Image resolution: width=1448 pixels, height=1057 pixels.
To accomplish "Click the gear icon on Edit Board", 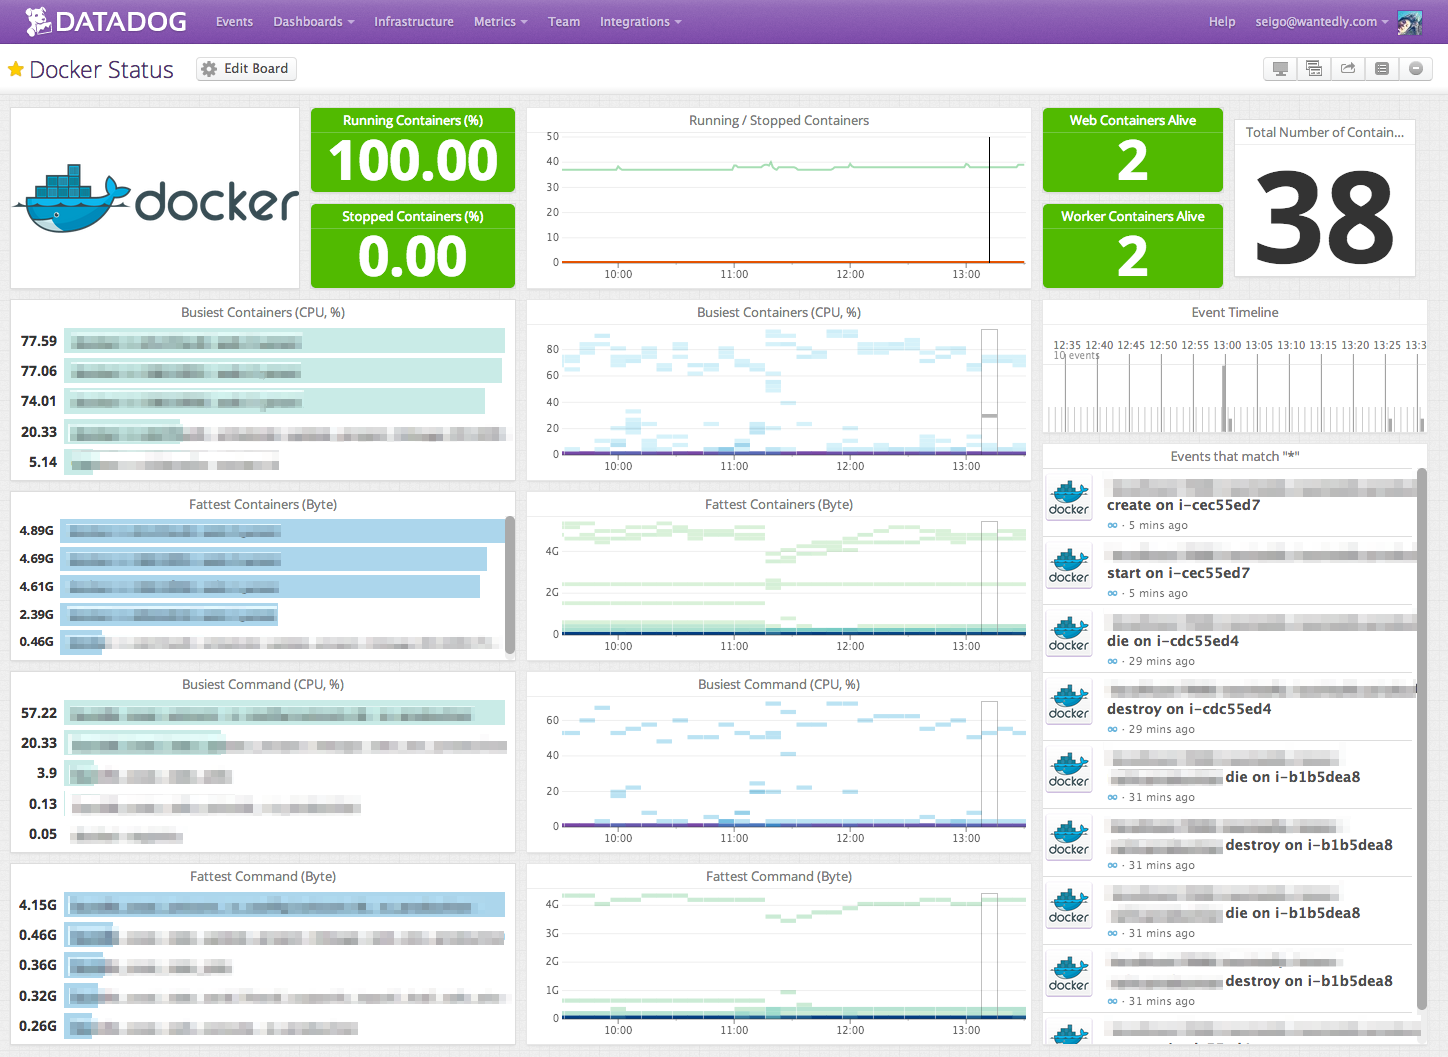I will pyautogui.click(x=209, y=68).
